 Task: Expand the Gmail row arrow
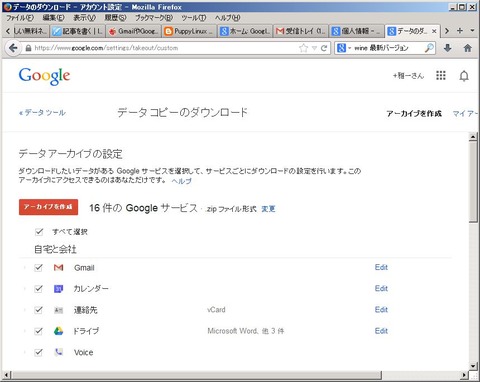(25, 267)
